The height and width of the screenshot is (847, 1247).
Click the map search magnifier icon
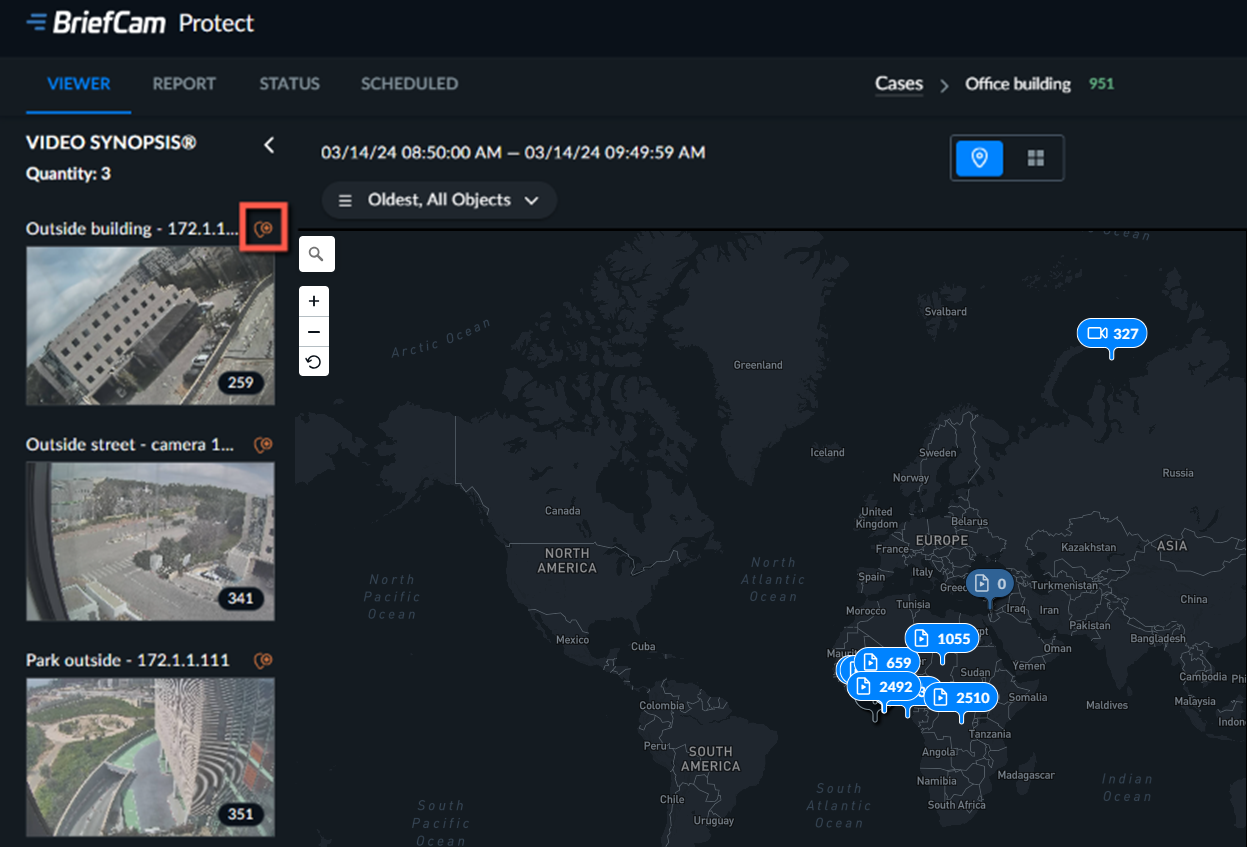316,254
